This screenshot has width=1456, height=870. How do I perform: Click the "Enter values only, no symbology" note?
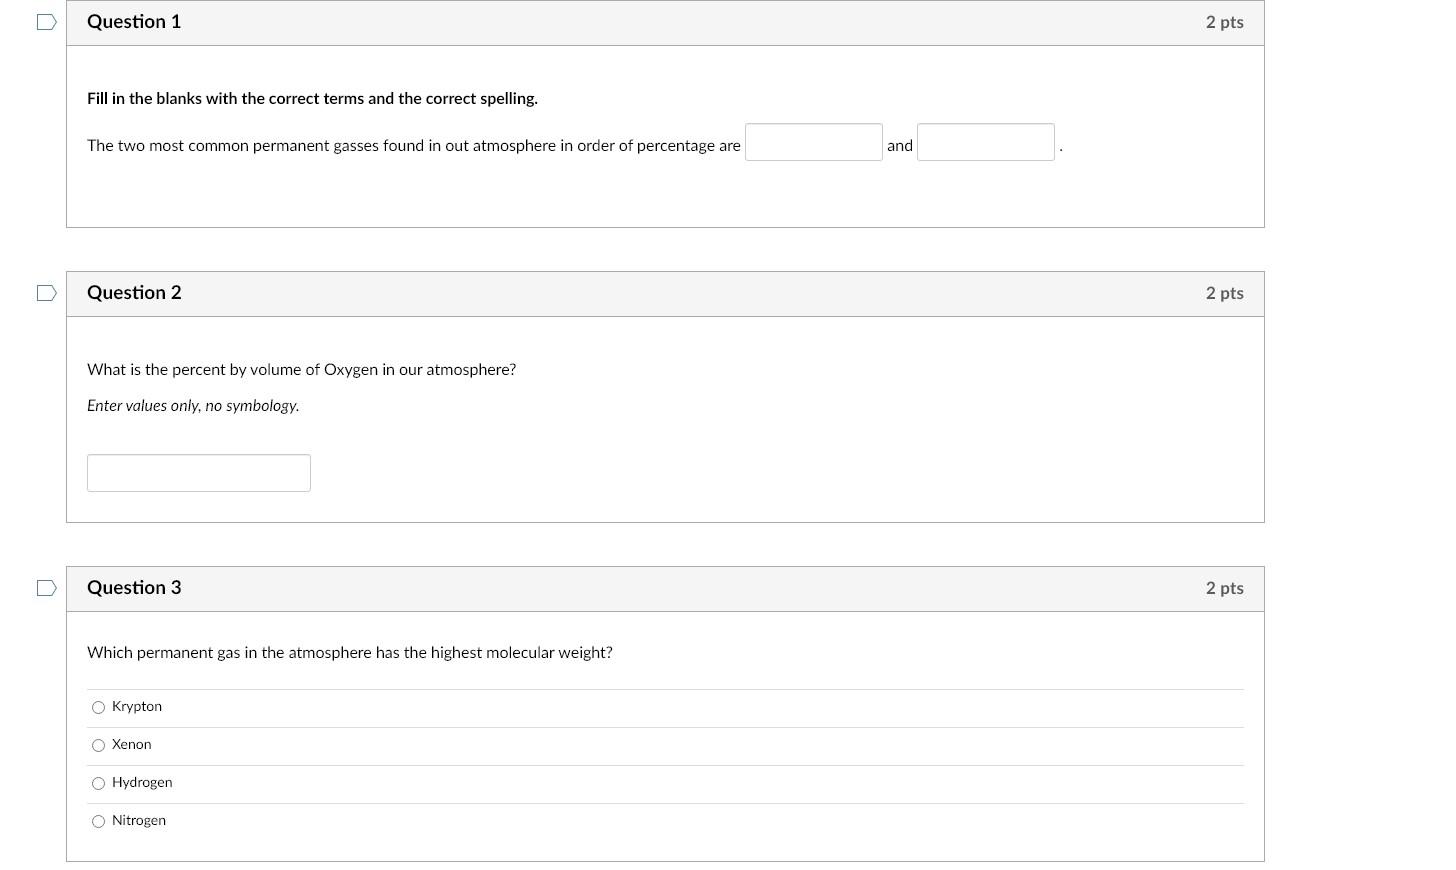click(193, 406)
